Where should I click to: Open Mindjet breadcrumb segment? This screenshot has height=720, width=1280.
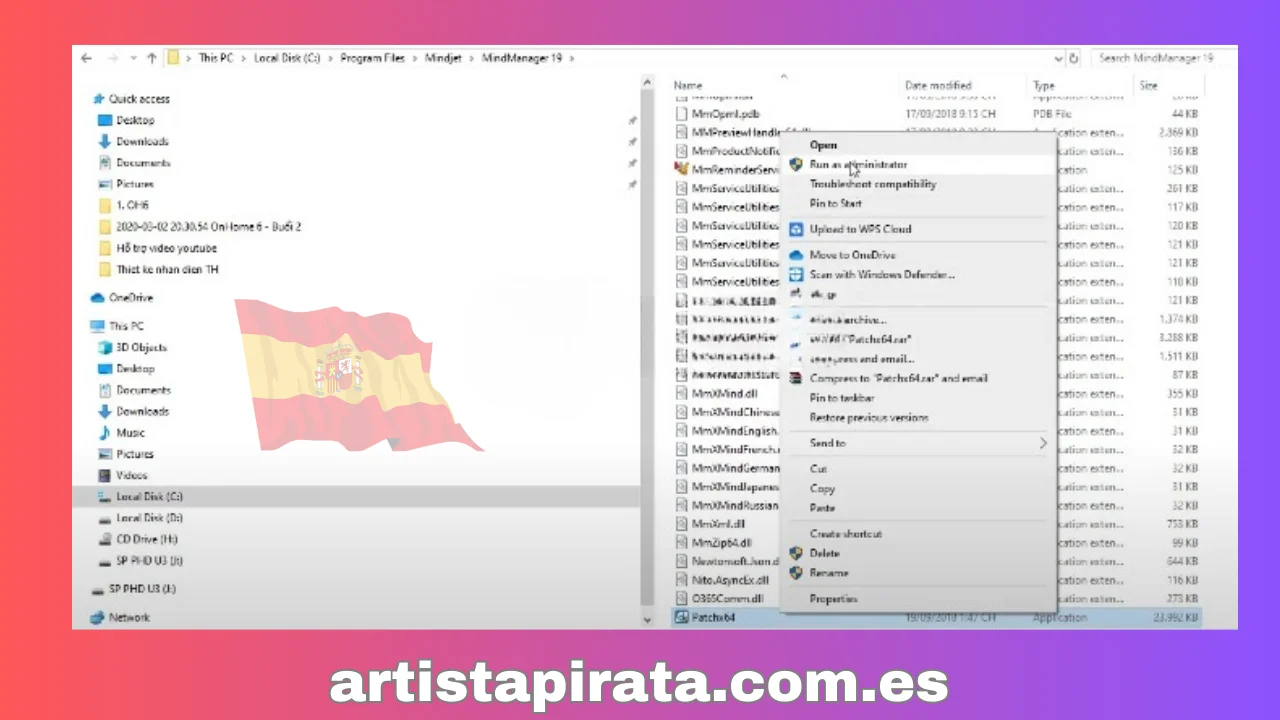coord(444,58)
